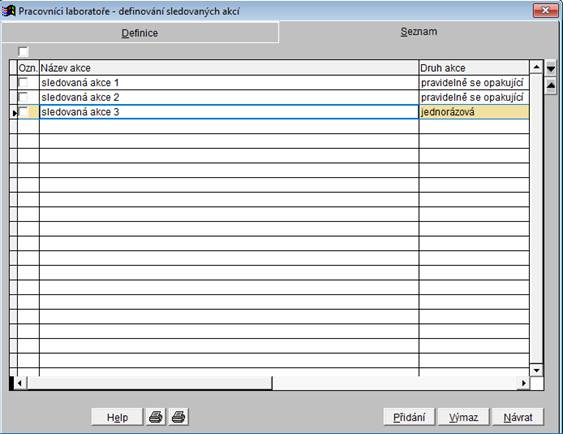This screenshot has height=434, width=563.
Task: Click the large up arrow beside the grid
Action: pyautogui.click(x=550, y=86)
